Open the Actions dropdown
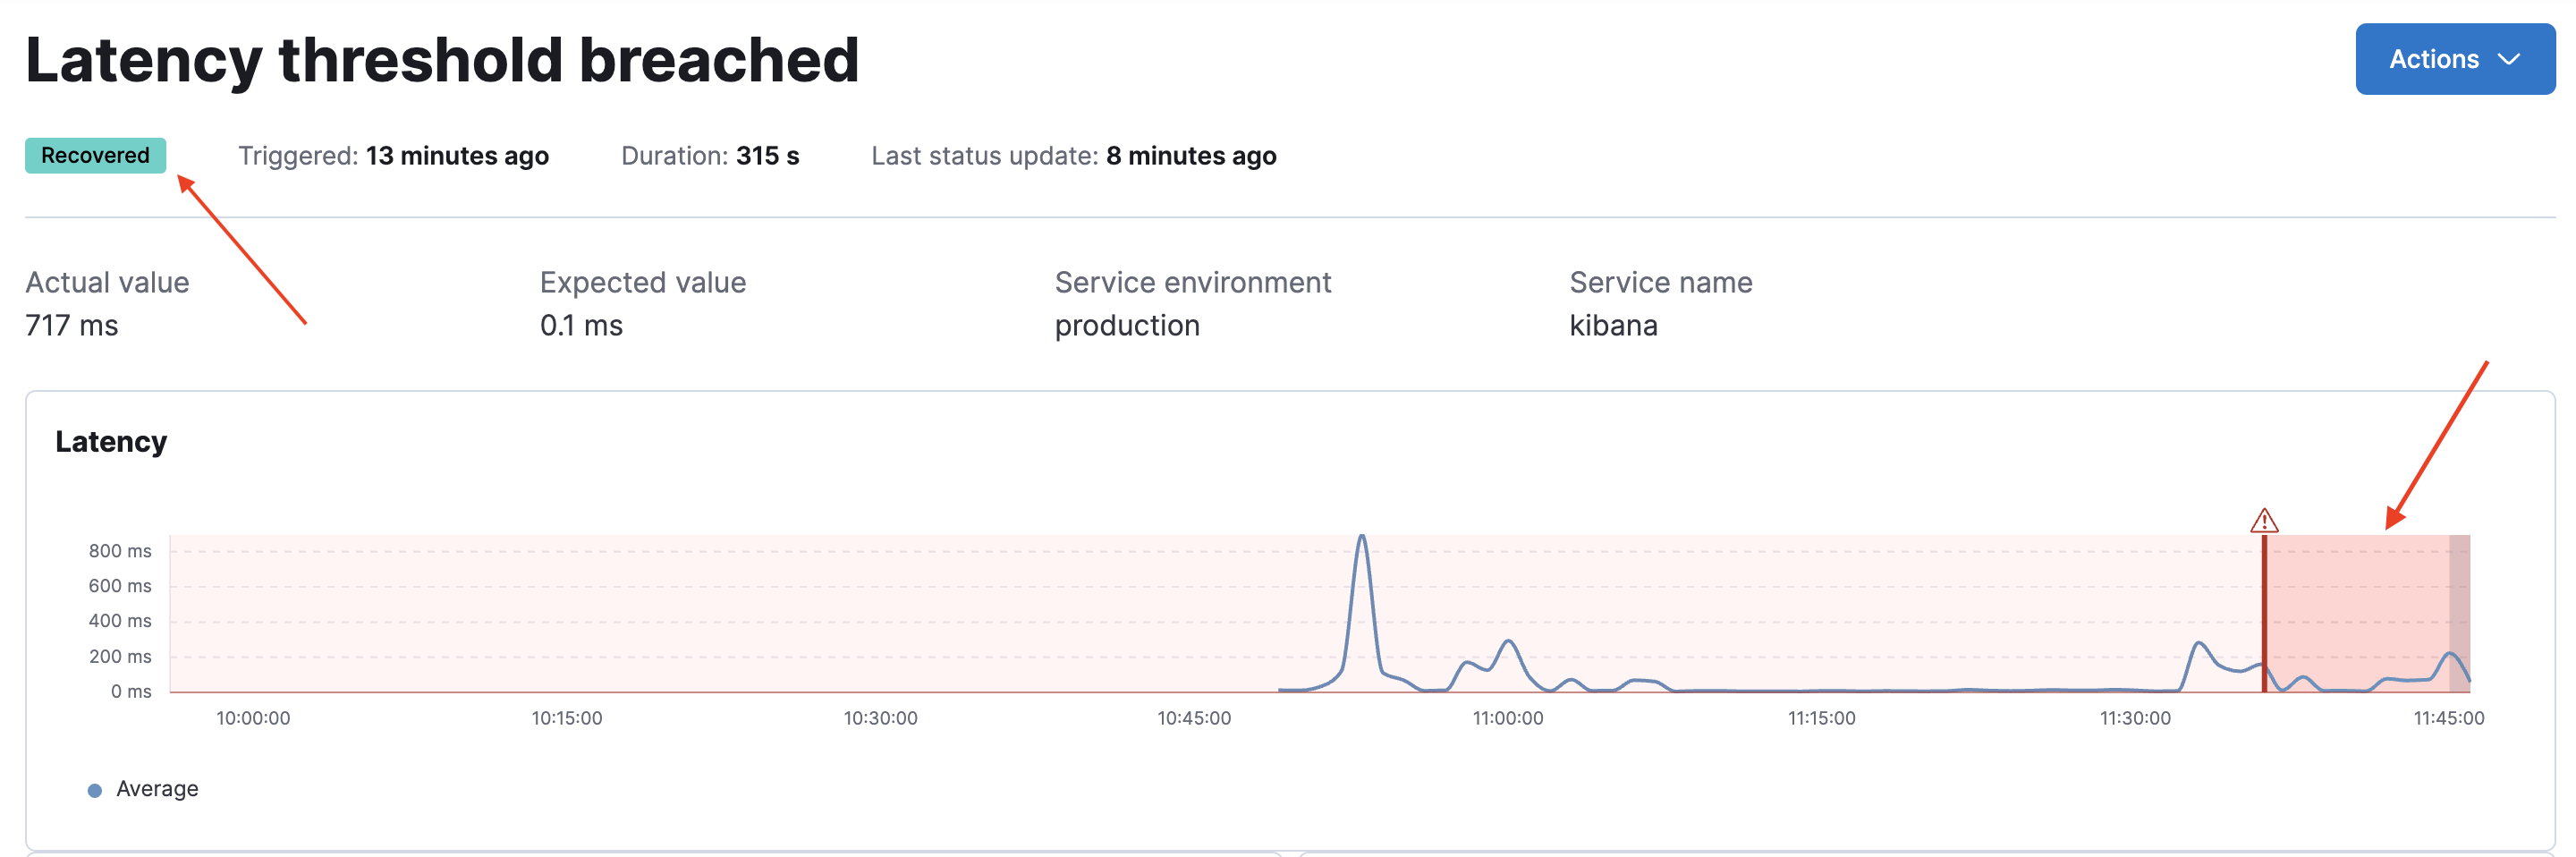Viewport: 2576px width, 857px height. click(2455, 58)
